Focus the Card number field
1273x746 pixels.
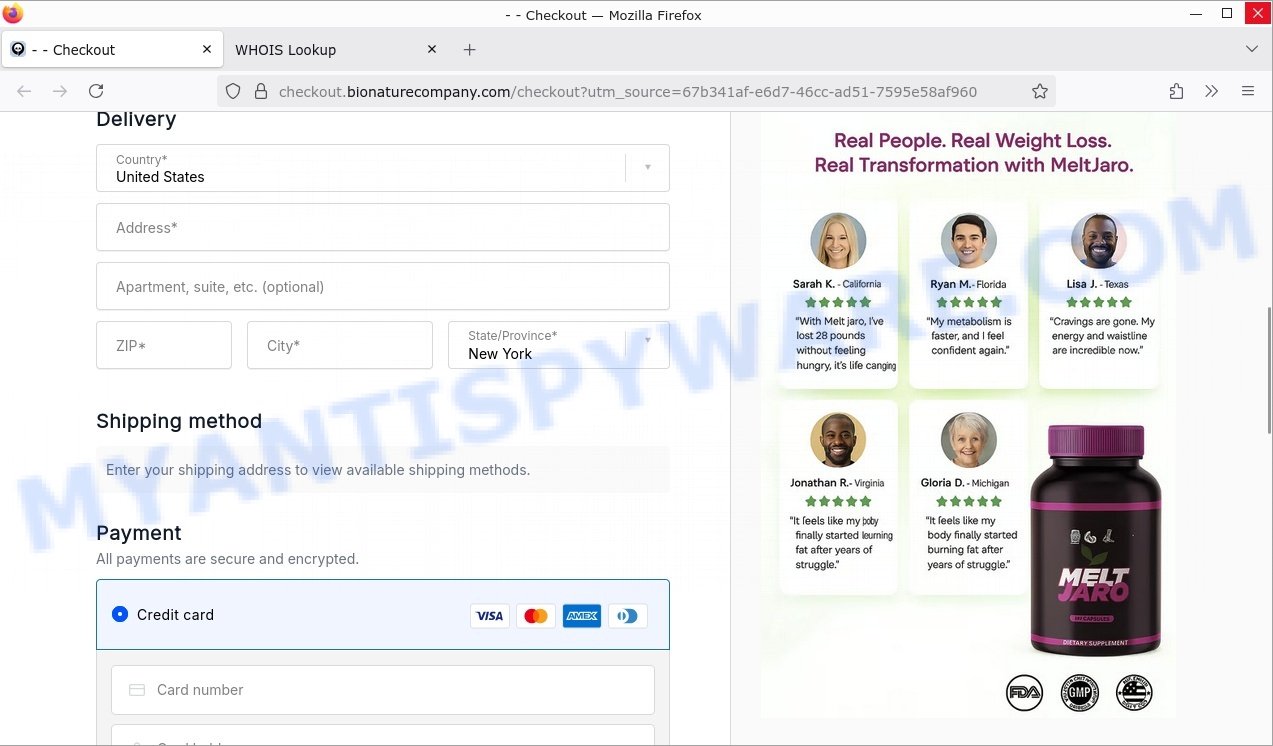click(382, 690)
